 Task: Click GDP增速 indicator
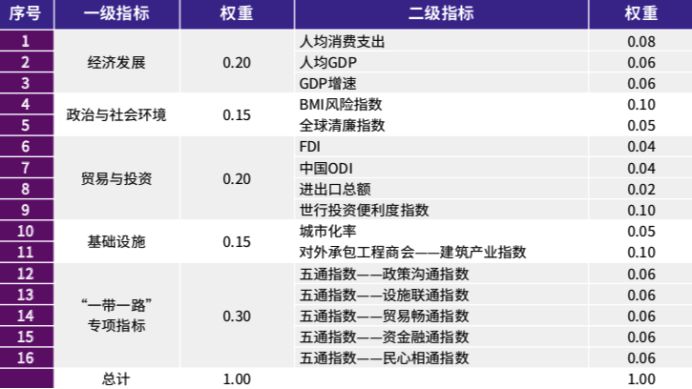(x=328, y=83)
